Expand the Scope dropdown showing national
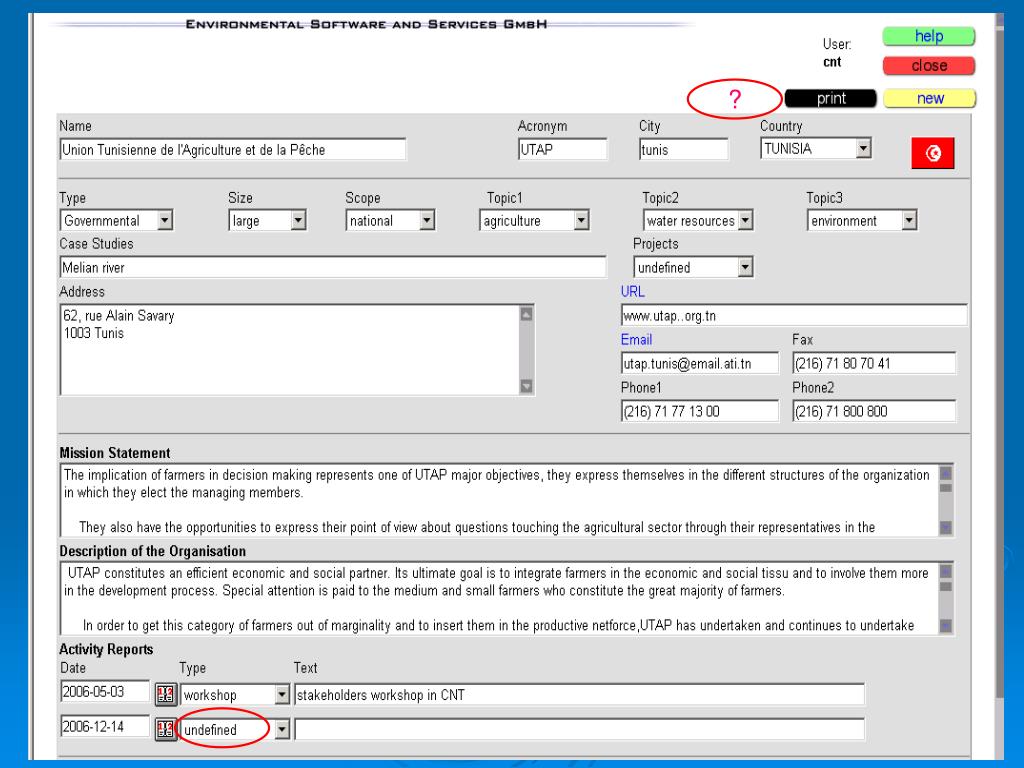 click(x=427, y=221)
